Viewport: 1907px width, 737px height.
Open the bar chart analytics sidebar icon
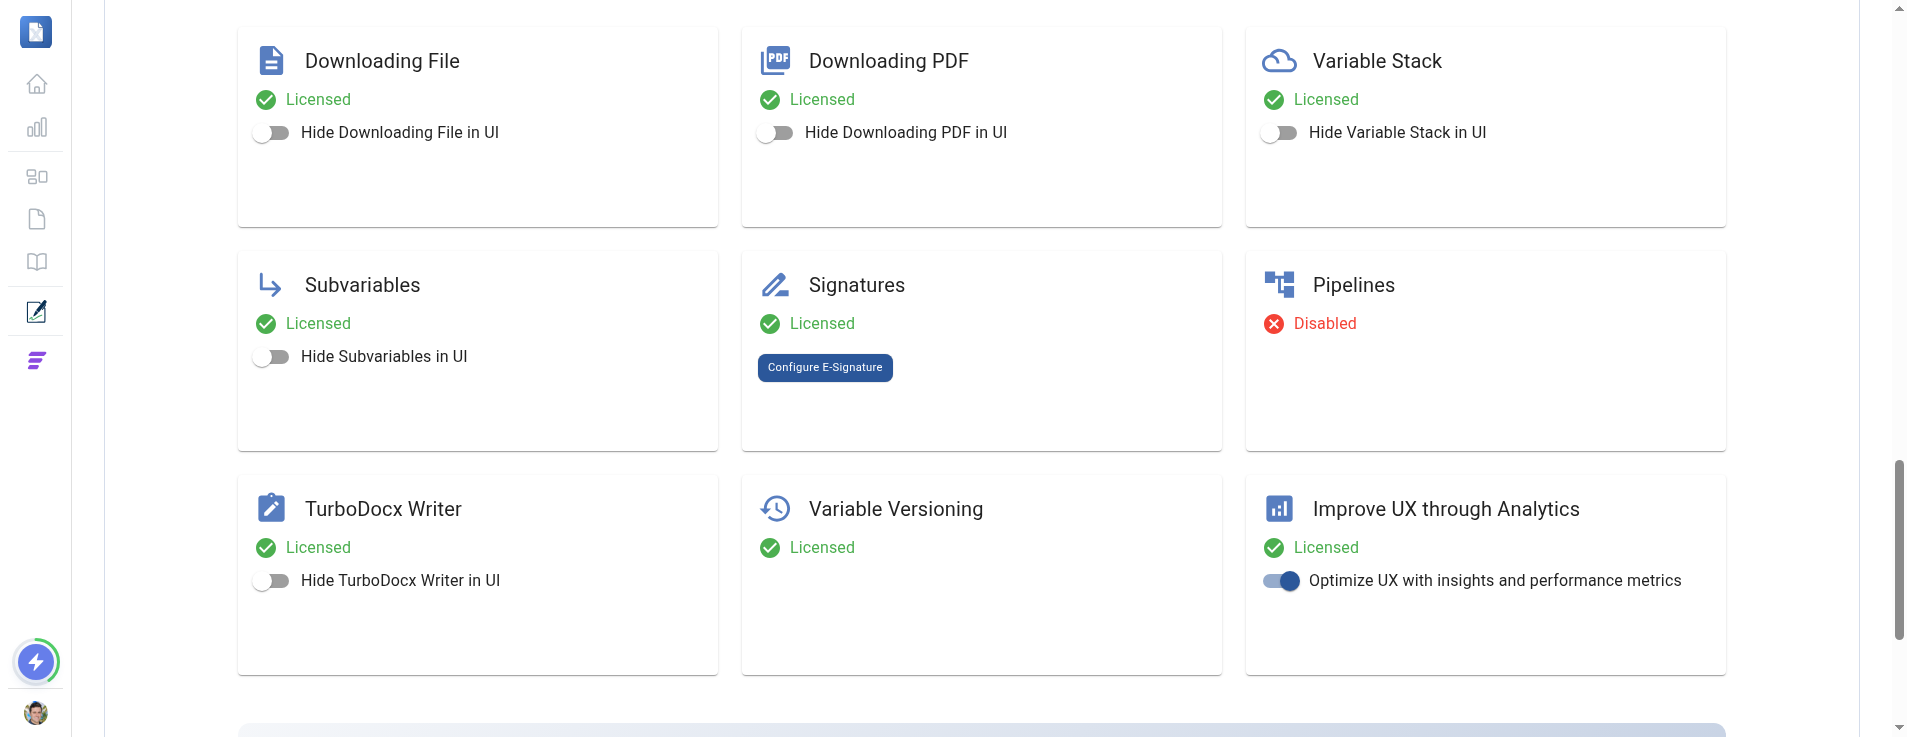37,127
